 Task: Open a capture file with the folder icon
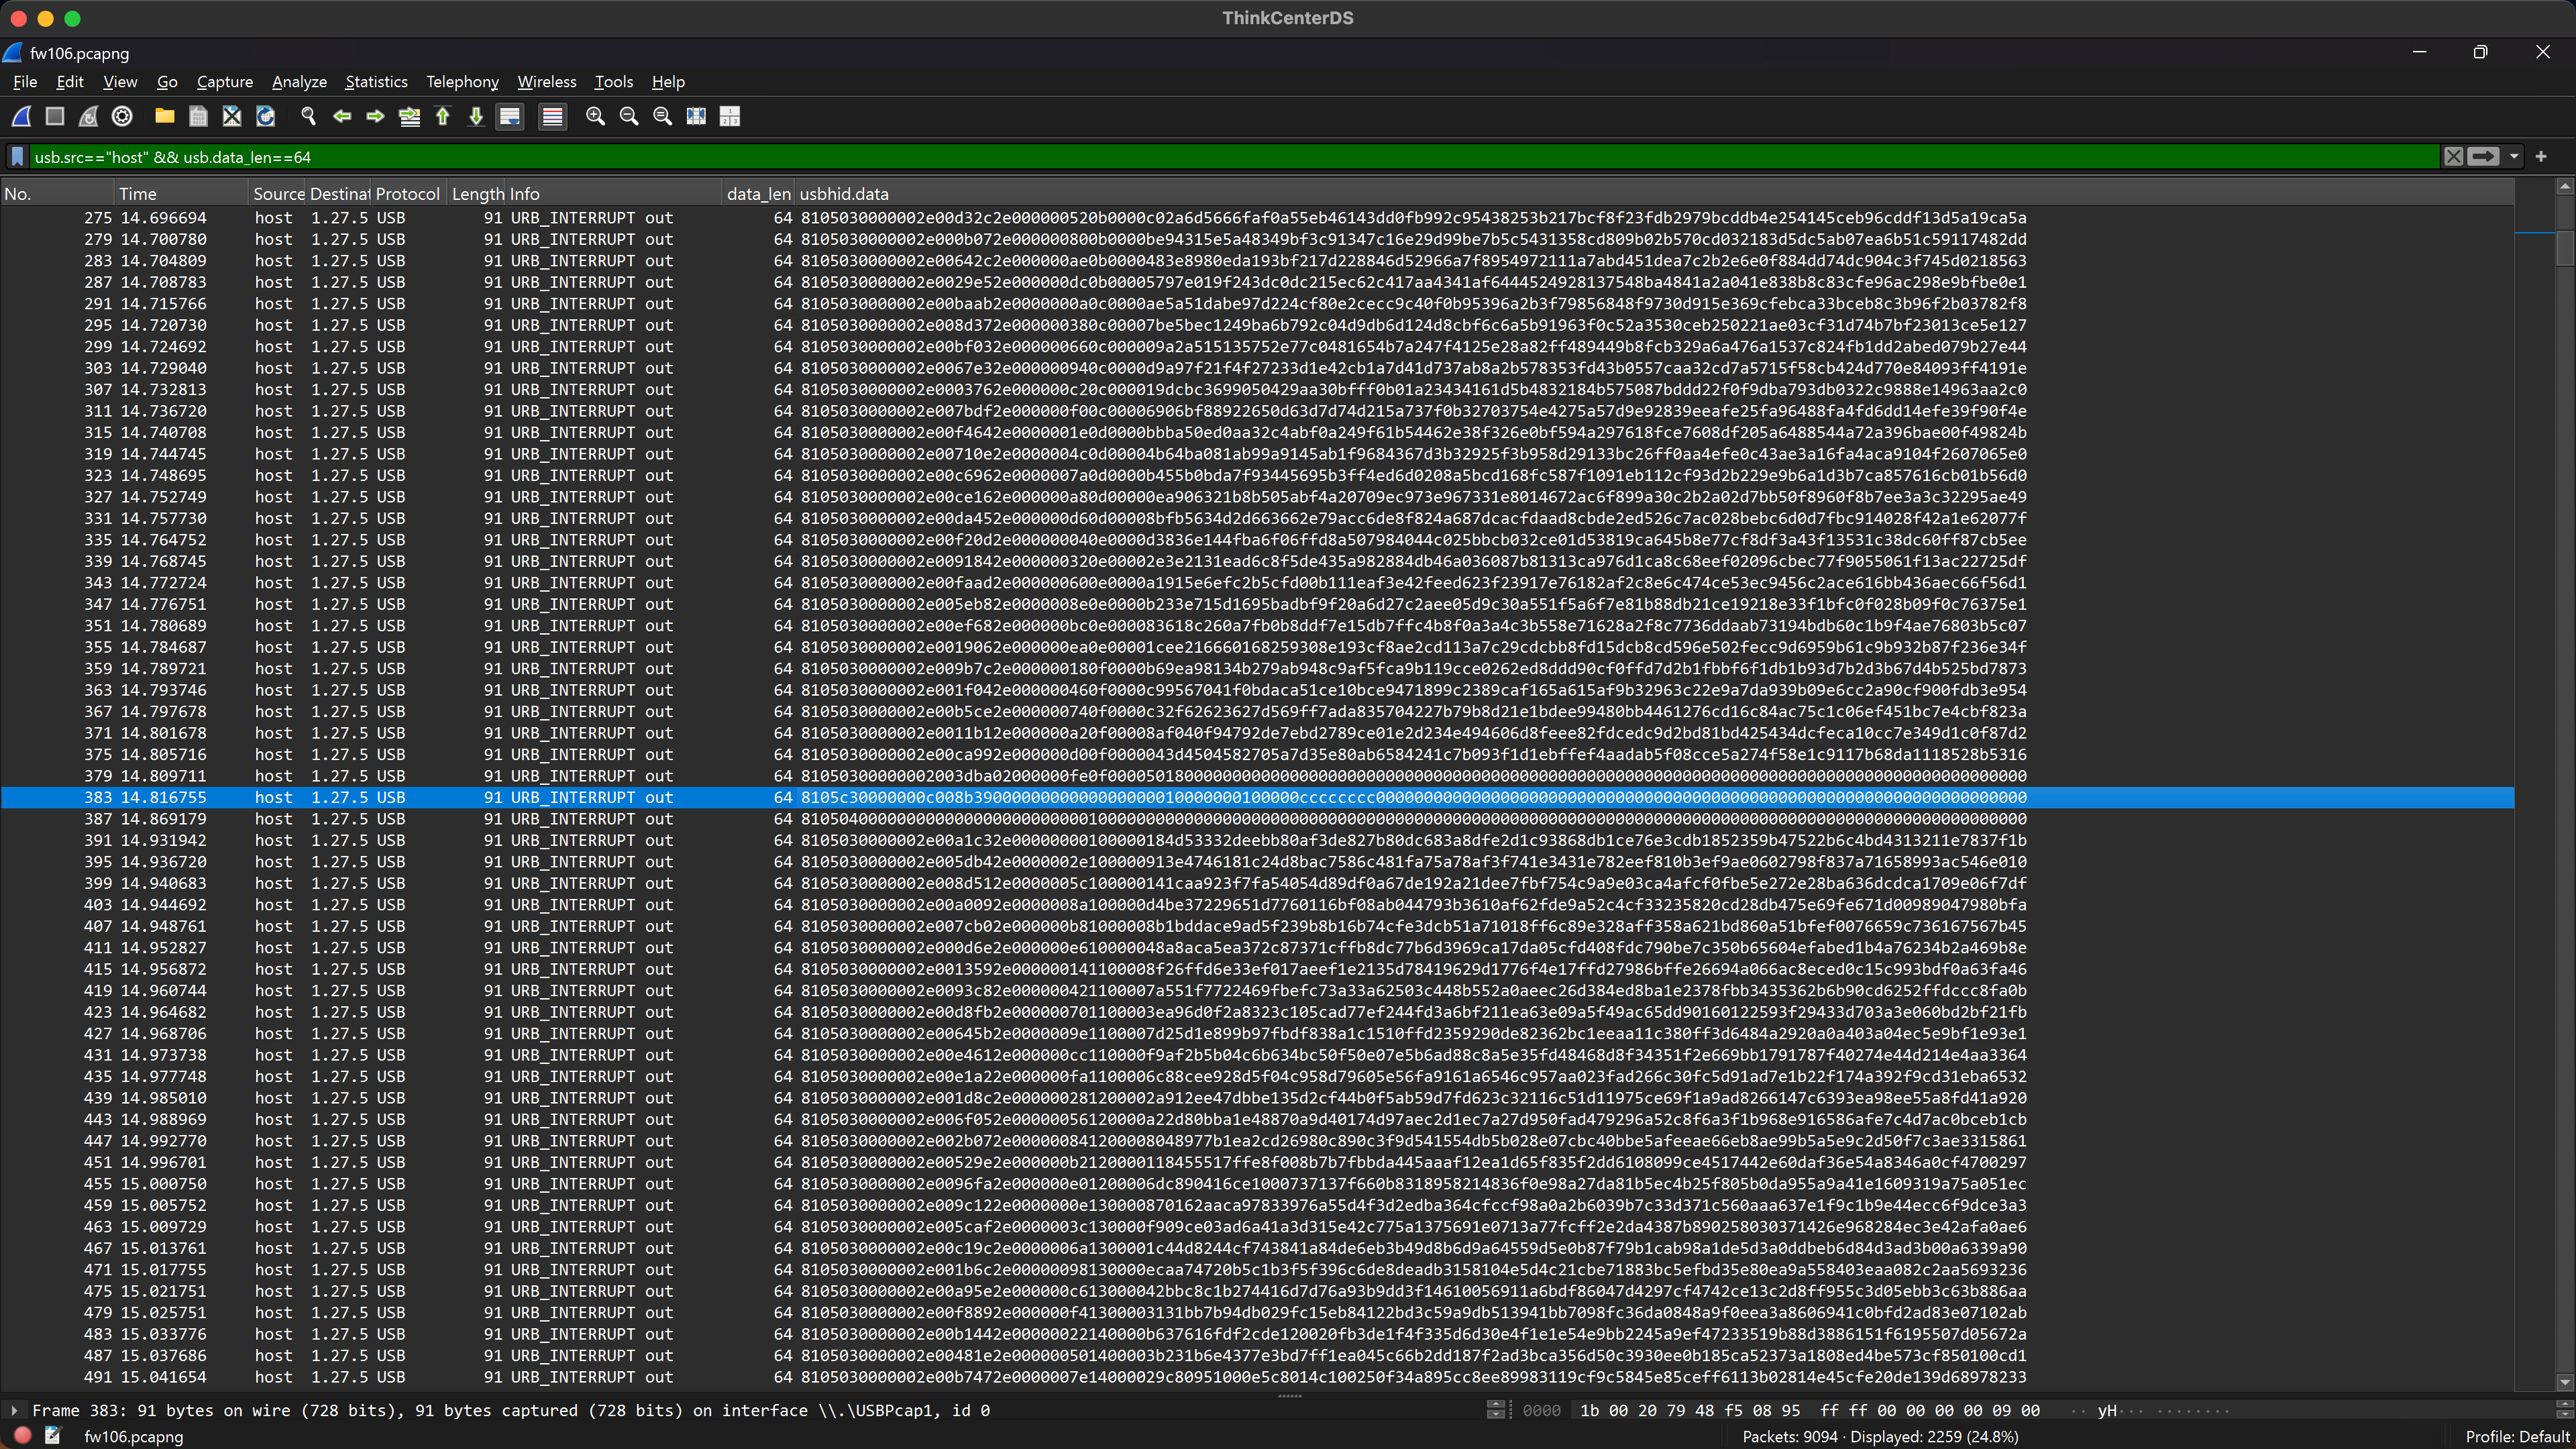165,117
